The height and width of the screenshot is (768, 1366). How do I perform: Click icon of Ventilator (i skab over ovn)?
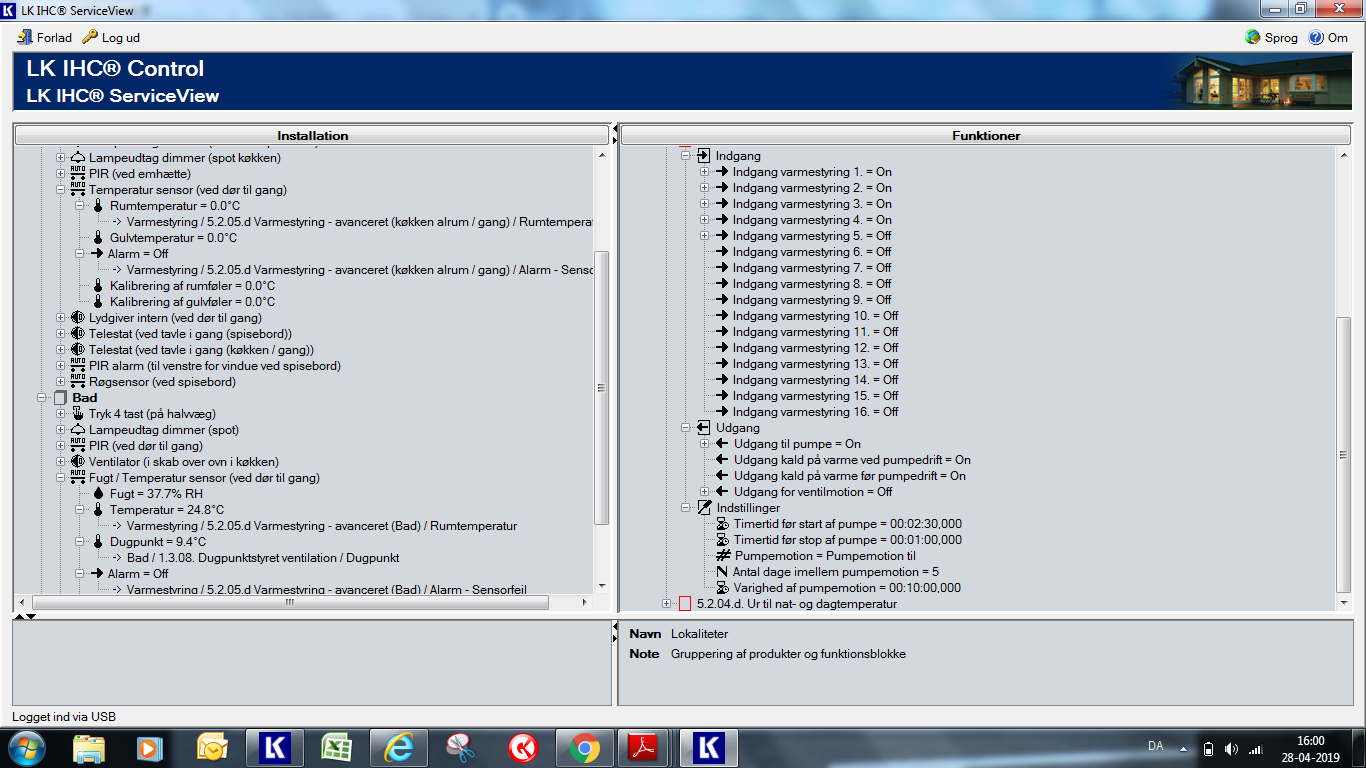click(x=78, y=462)
